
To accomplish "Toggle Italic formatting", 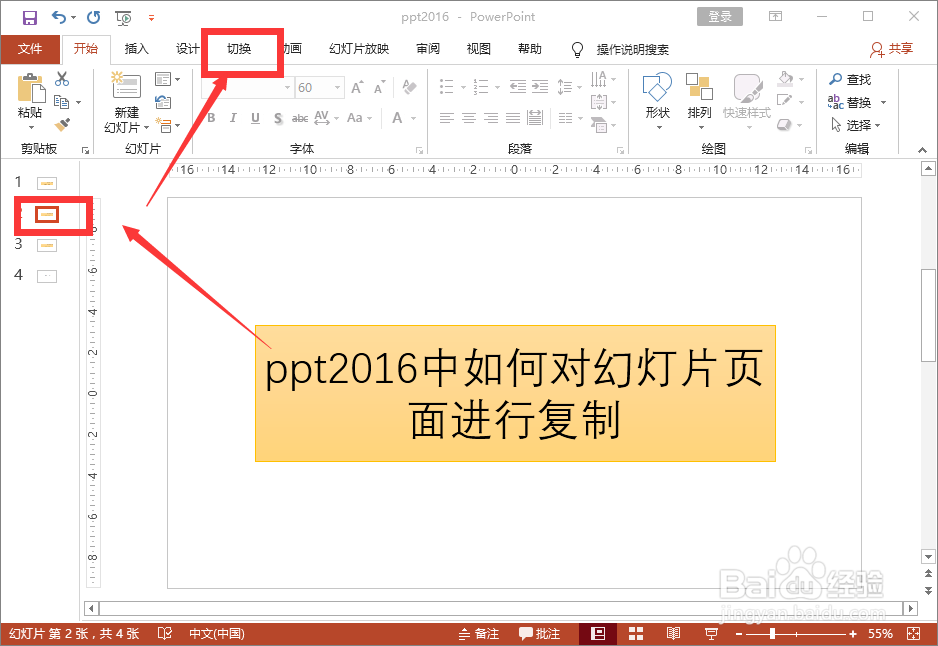I will point(233,118).
